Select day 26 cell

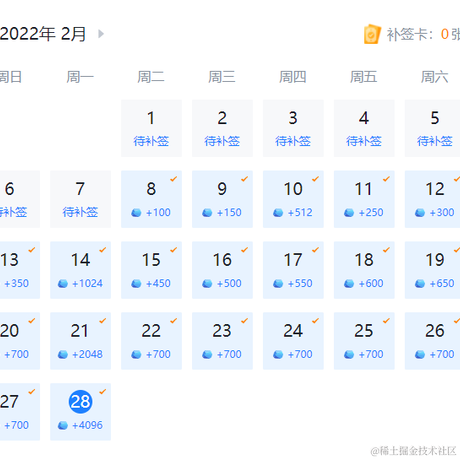[432, 341]
